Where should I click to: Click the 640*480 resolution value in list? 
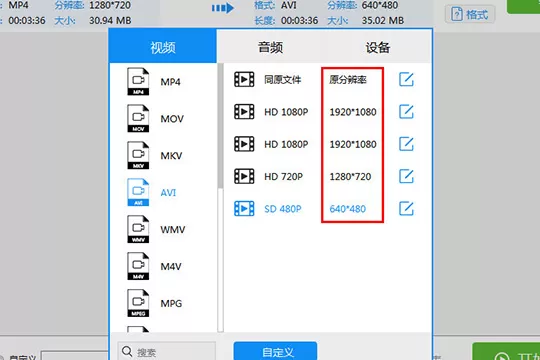(348, 209)
